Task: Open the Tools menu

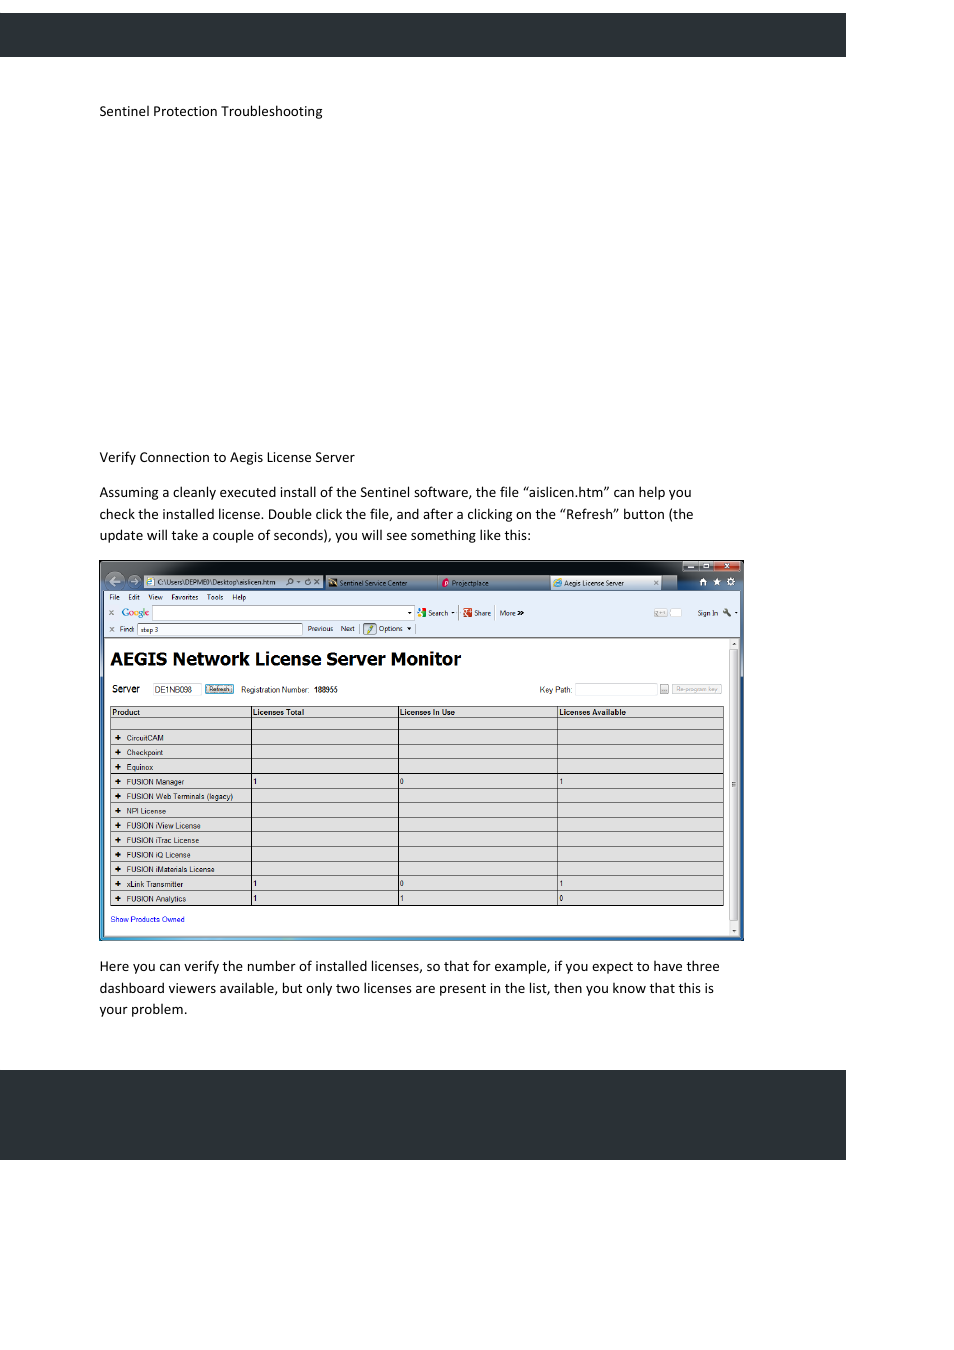Action: click(x=215, y=597)
